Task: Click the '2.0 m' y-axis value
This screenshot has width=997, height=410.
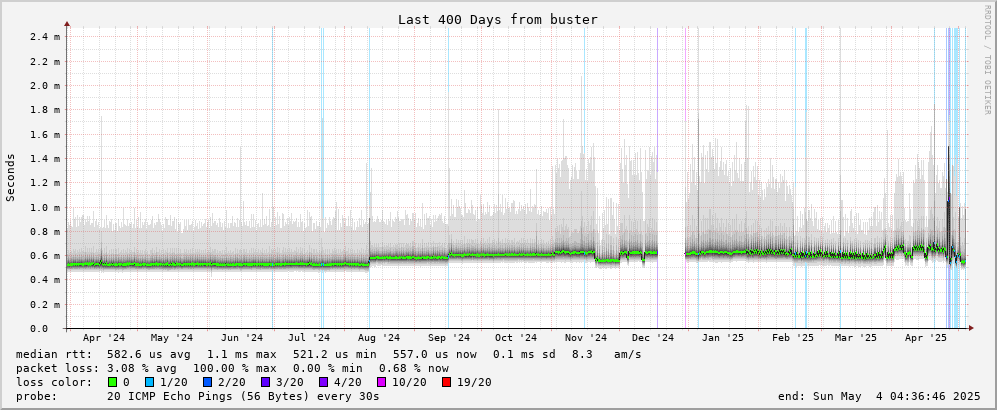Action: (45, 86)
